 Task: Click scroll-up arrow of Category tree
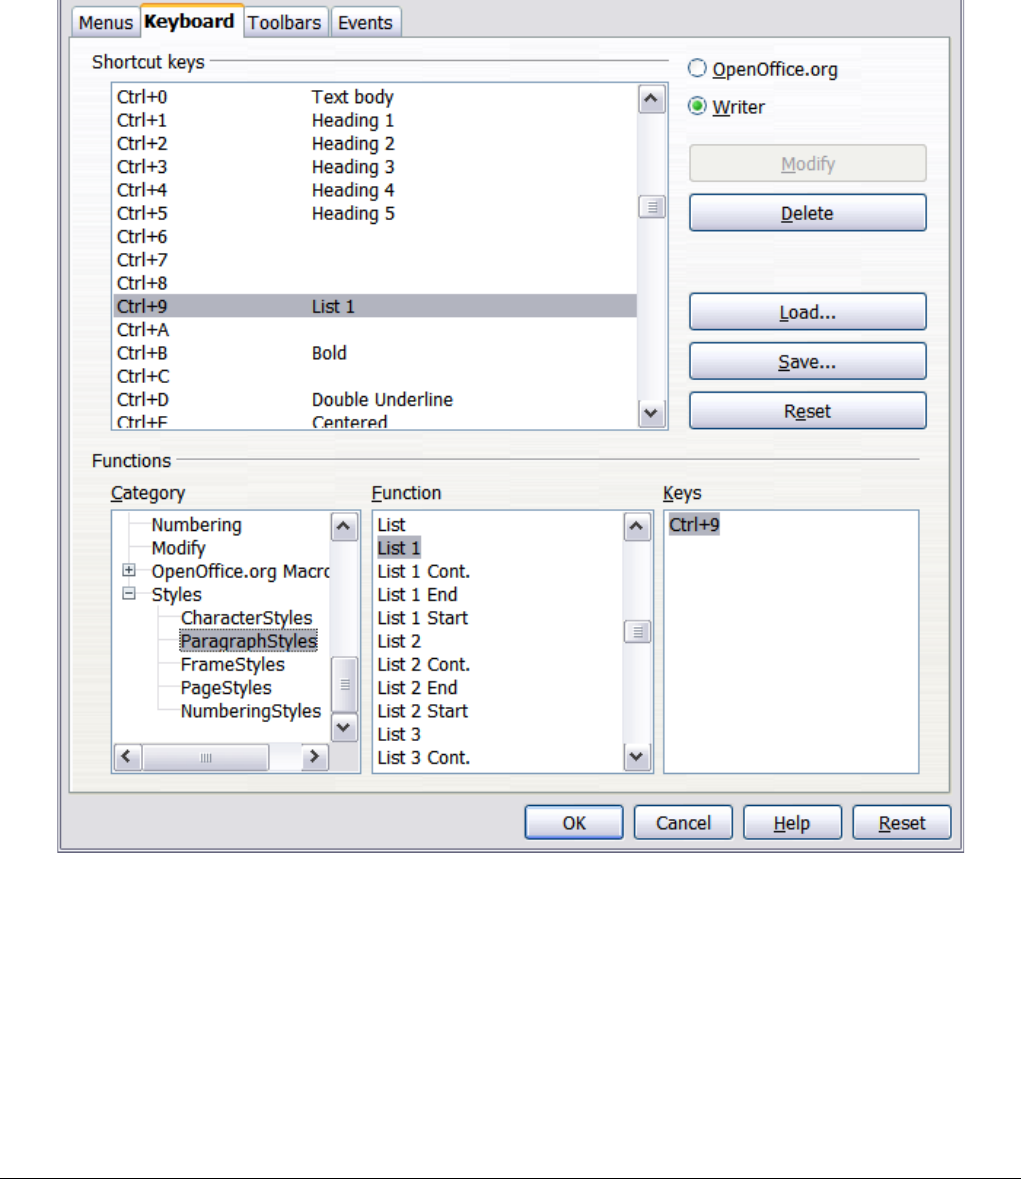coord(344,526)
